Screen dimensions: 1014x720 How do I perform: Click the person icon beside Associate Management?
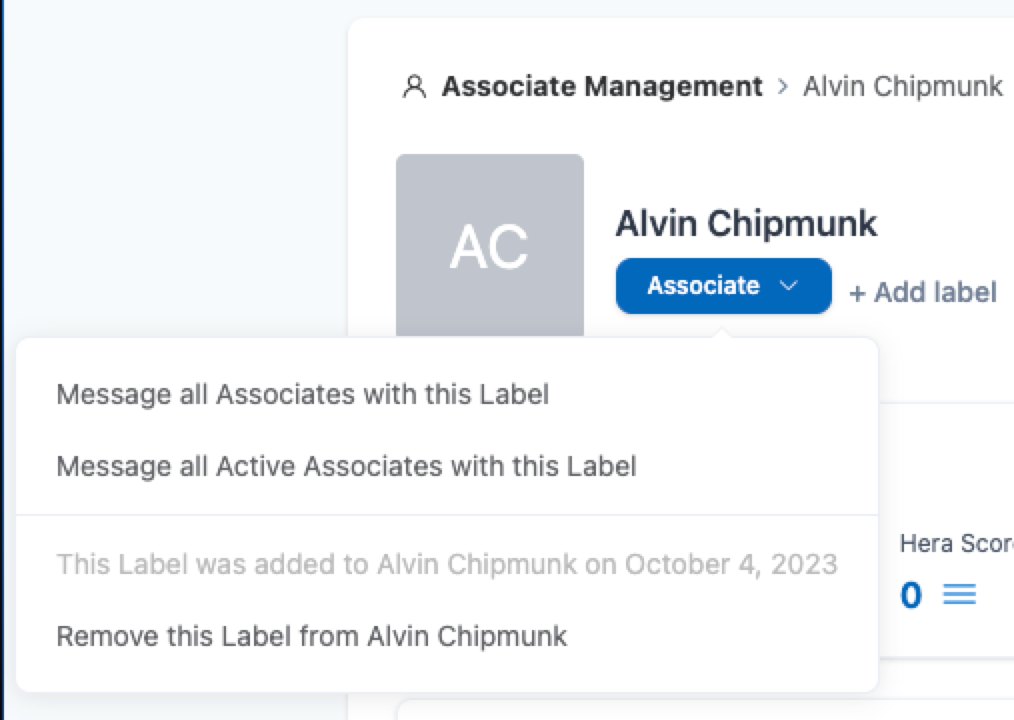click(x=413, y=87)
